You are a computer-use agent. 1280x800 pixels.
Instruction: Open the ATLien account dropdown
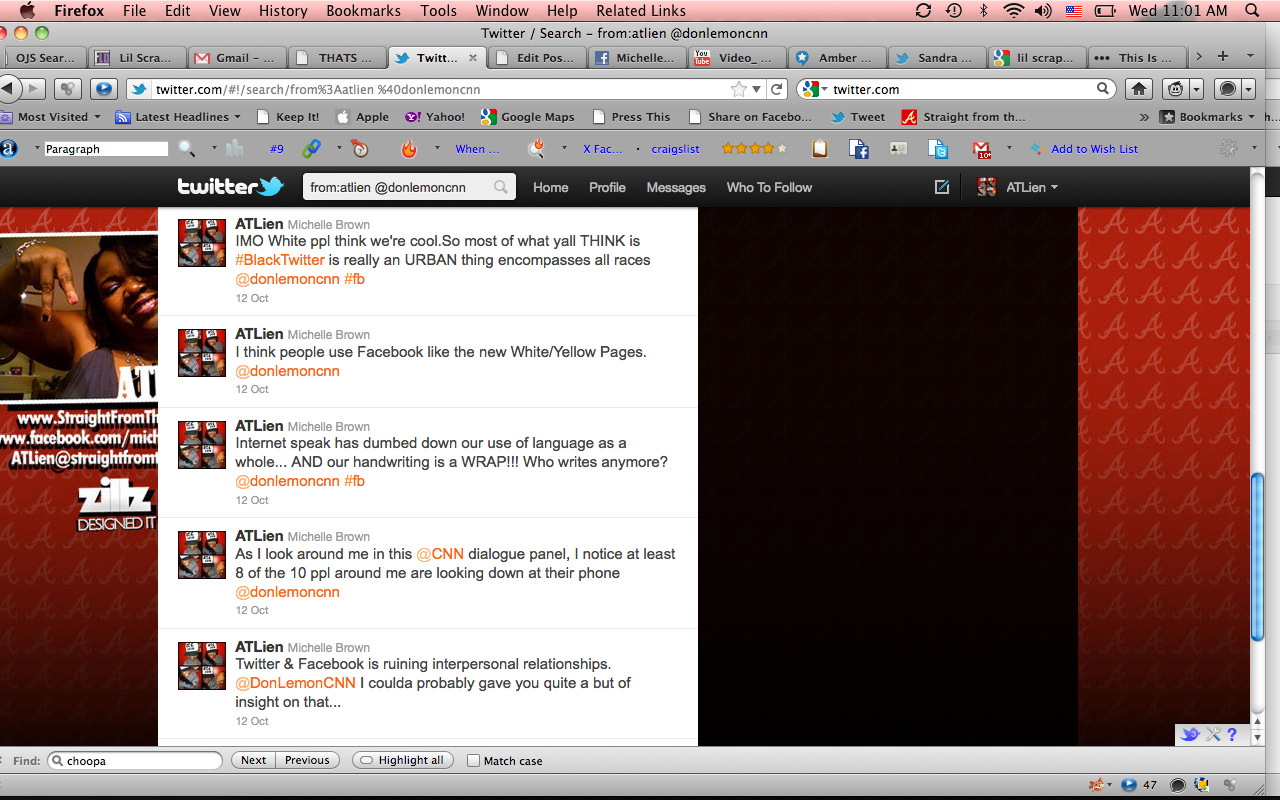(1018, 187)
